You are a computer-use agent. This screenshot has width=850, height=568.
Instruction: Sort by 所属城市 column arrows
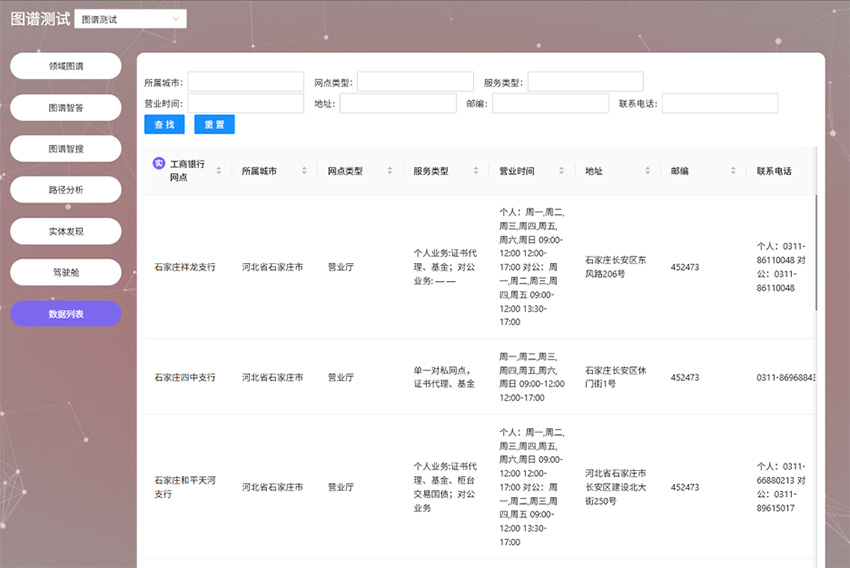coord(305,171)
